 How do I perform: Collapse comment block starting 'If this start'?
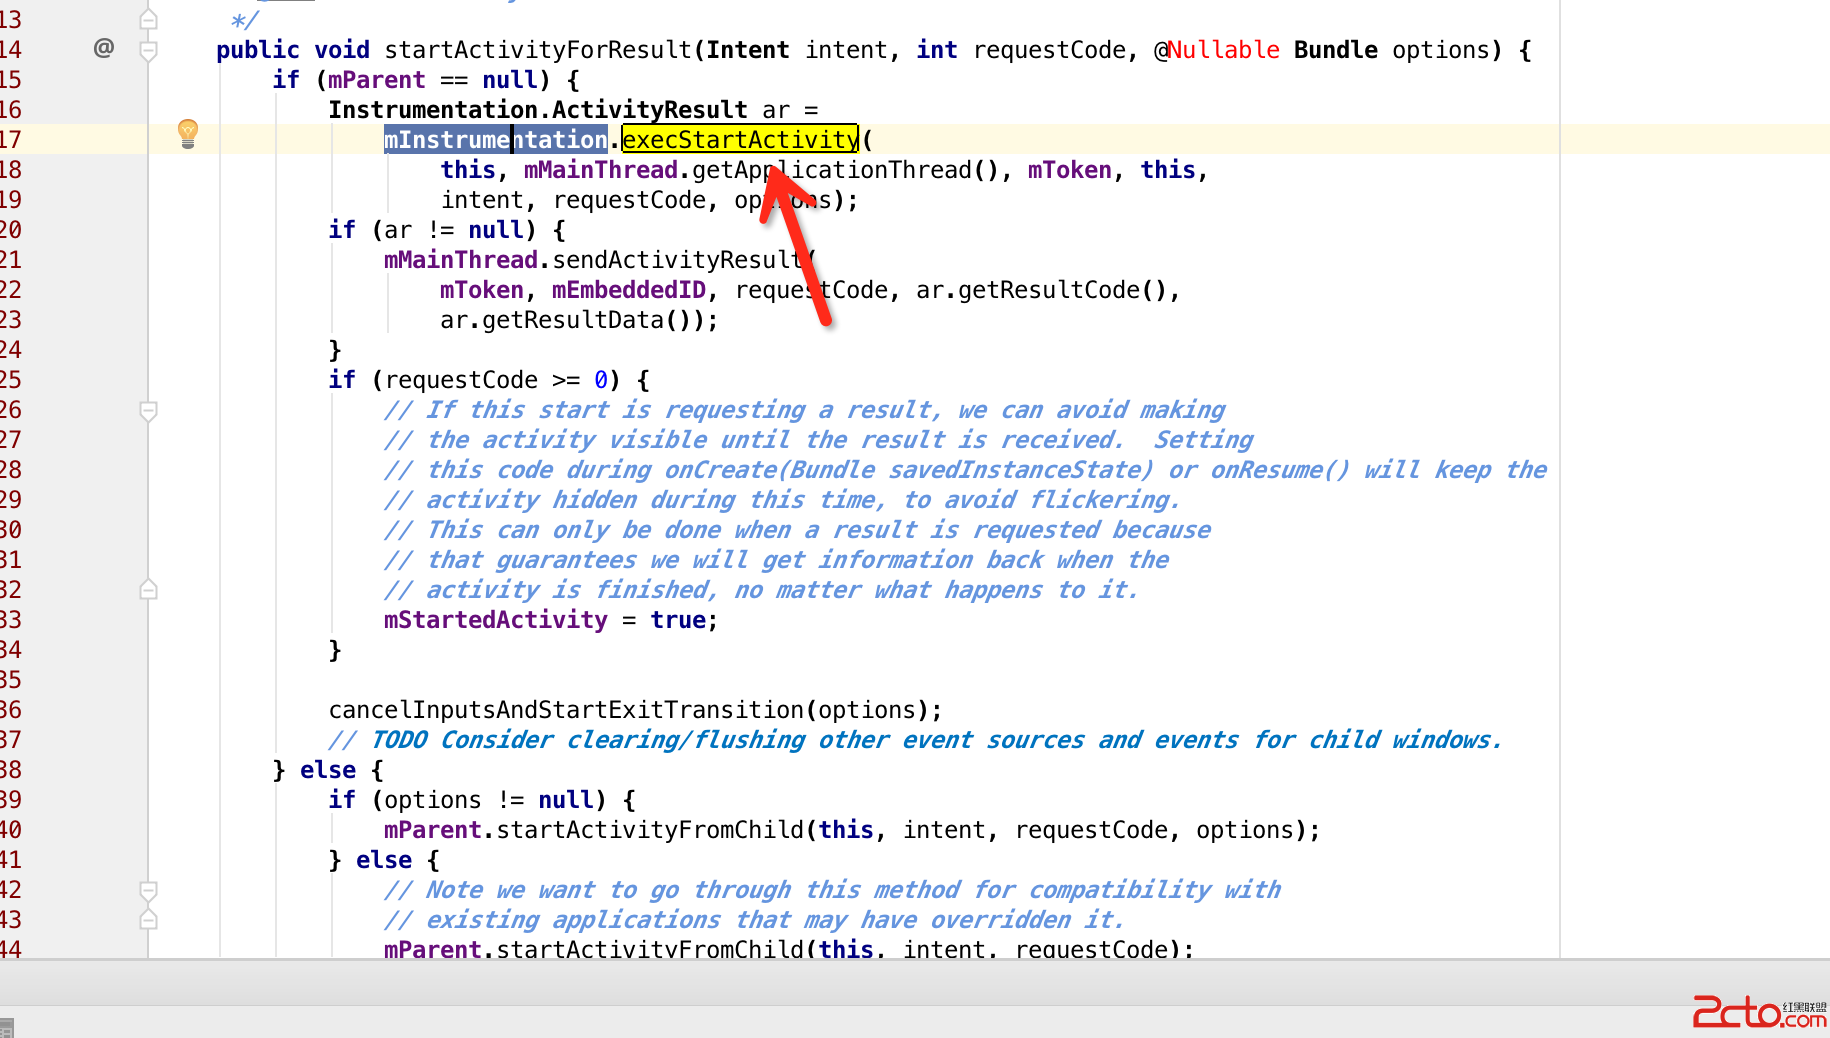(x=148, y=411)
